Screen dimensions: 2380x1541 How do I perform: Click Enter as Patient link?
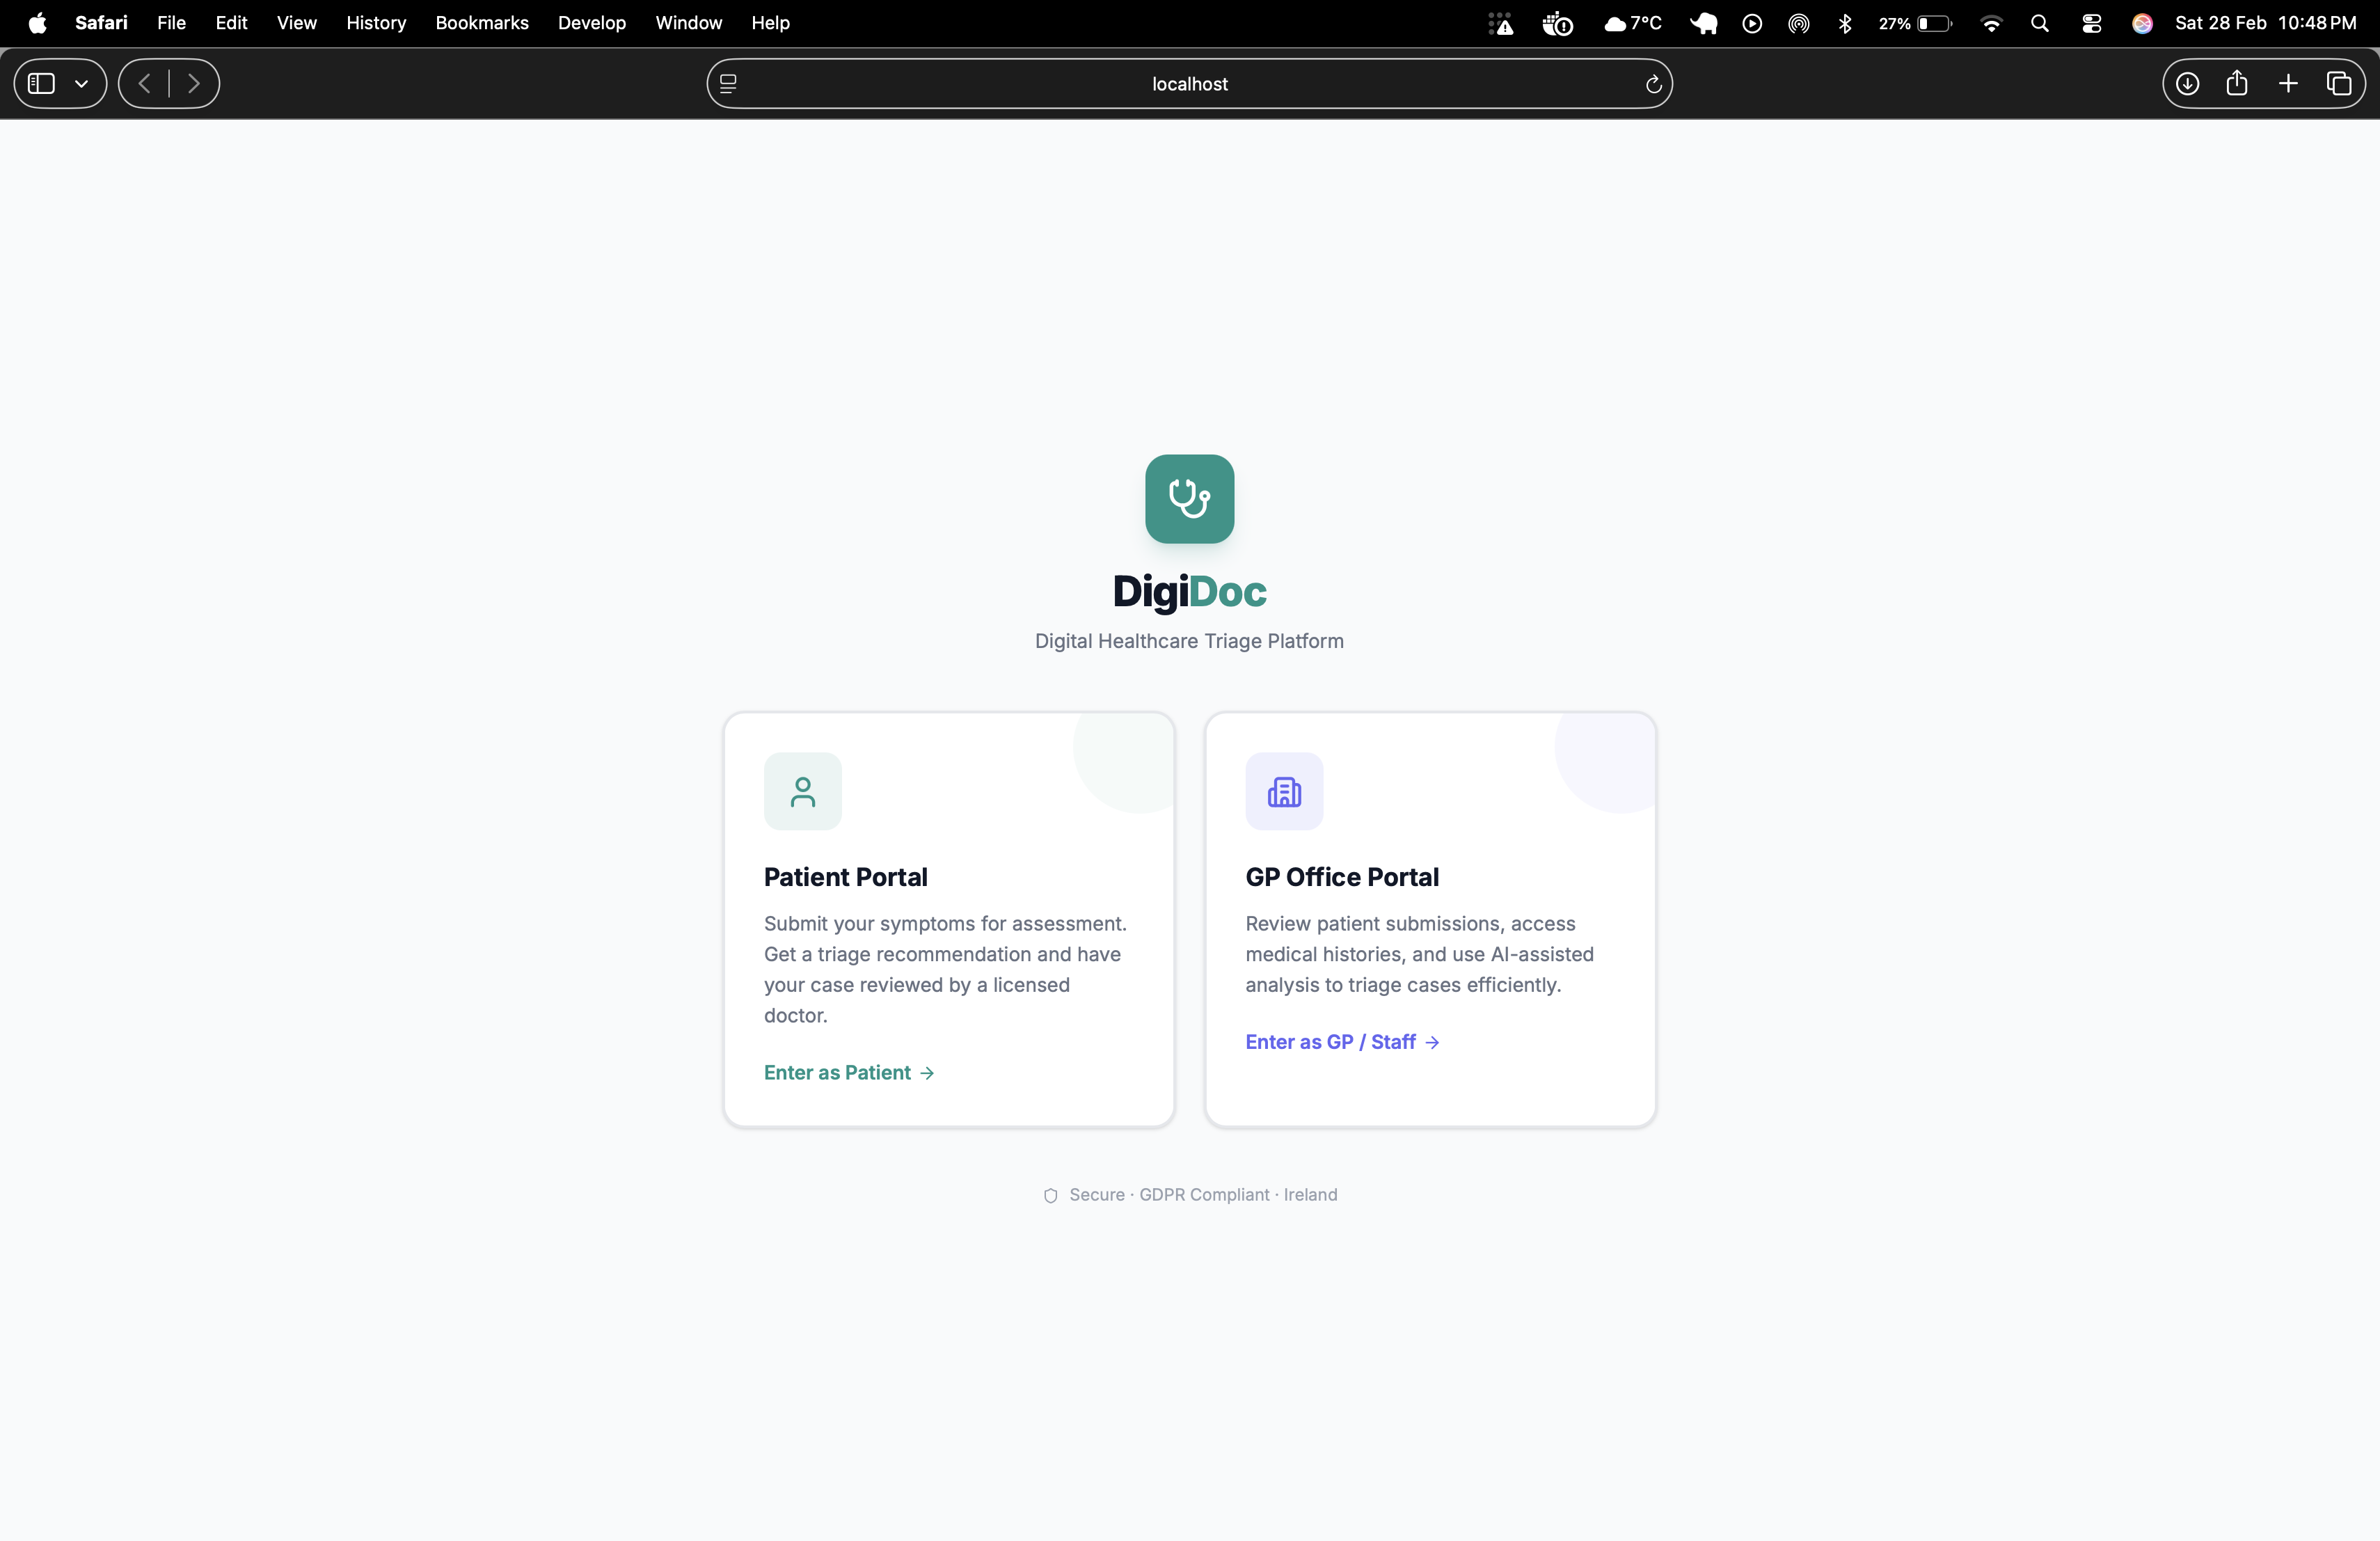(848, 1072)
